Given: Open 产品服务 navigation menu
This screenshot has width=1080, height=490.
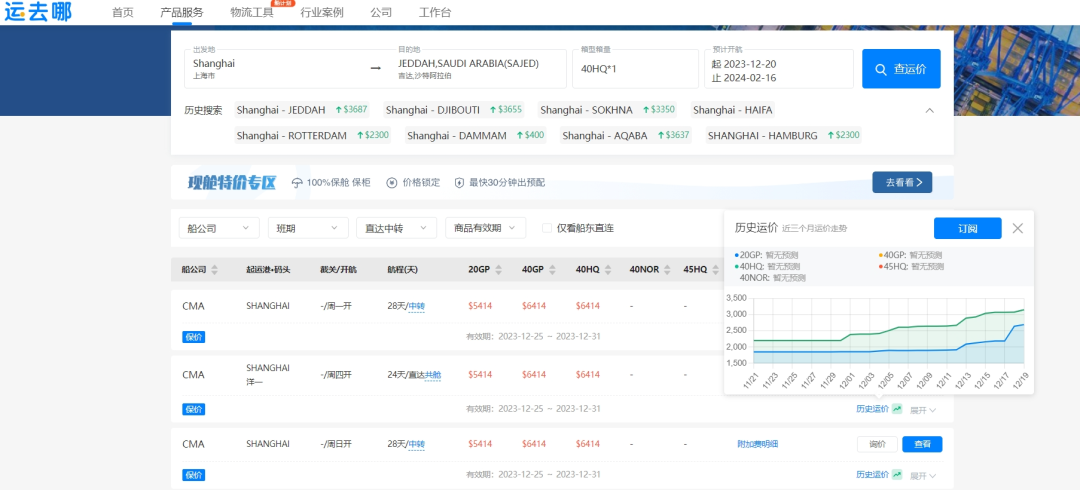Looking at the screenshot, I should pyautogui.click(x=182, y=12).
